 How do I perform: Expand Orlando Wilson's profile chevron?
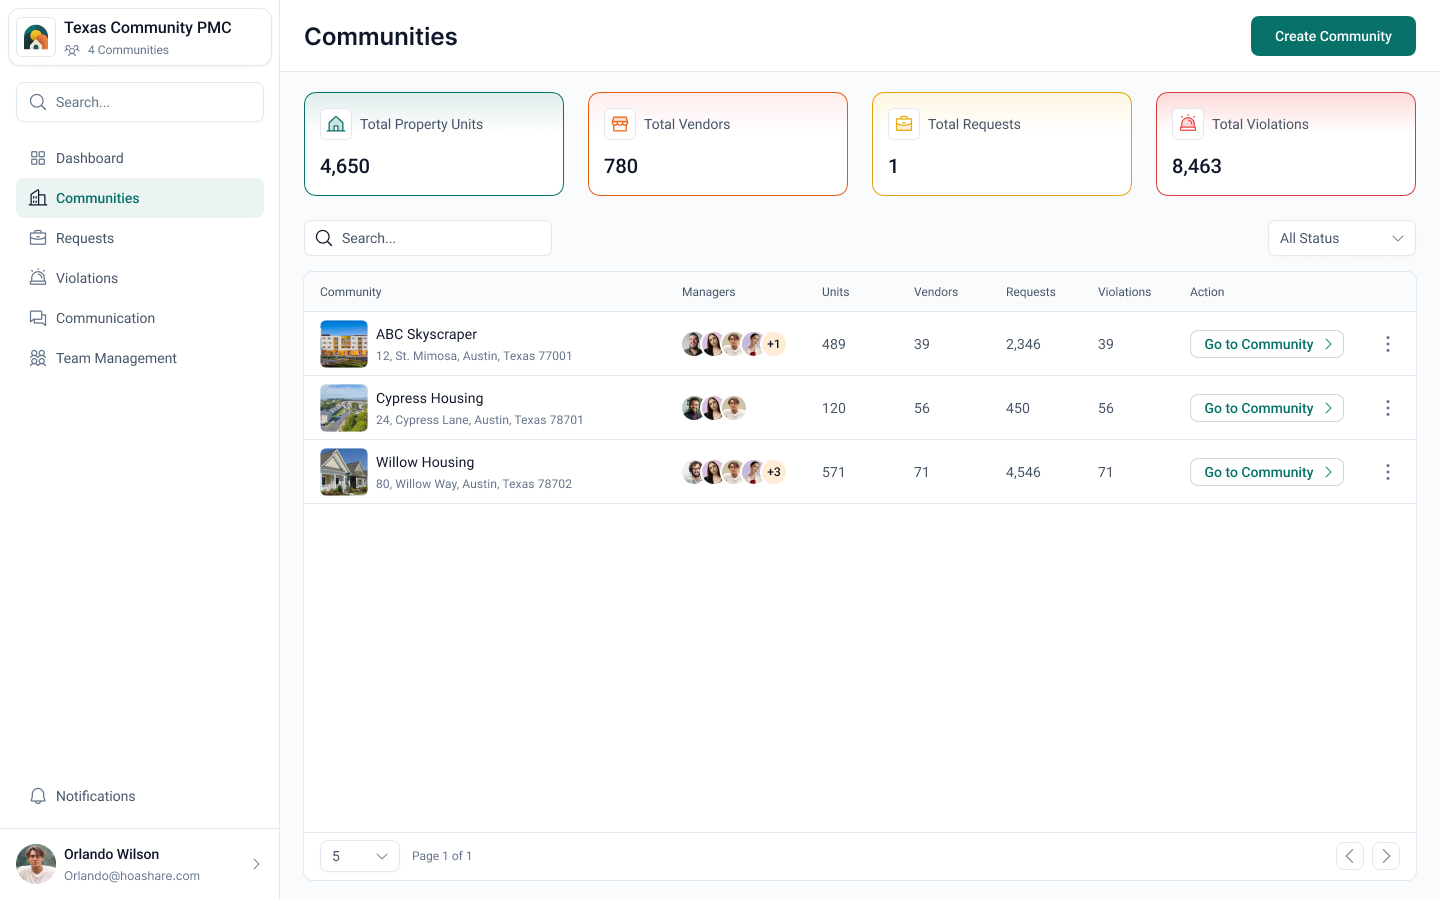256,863
